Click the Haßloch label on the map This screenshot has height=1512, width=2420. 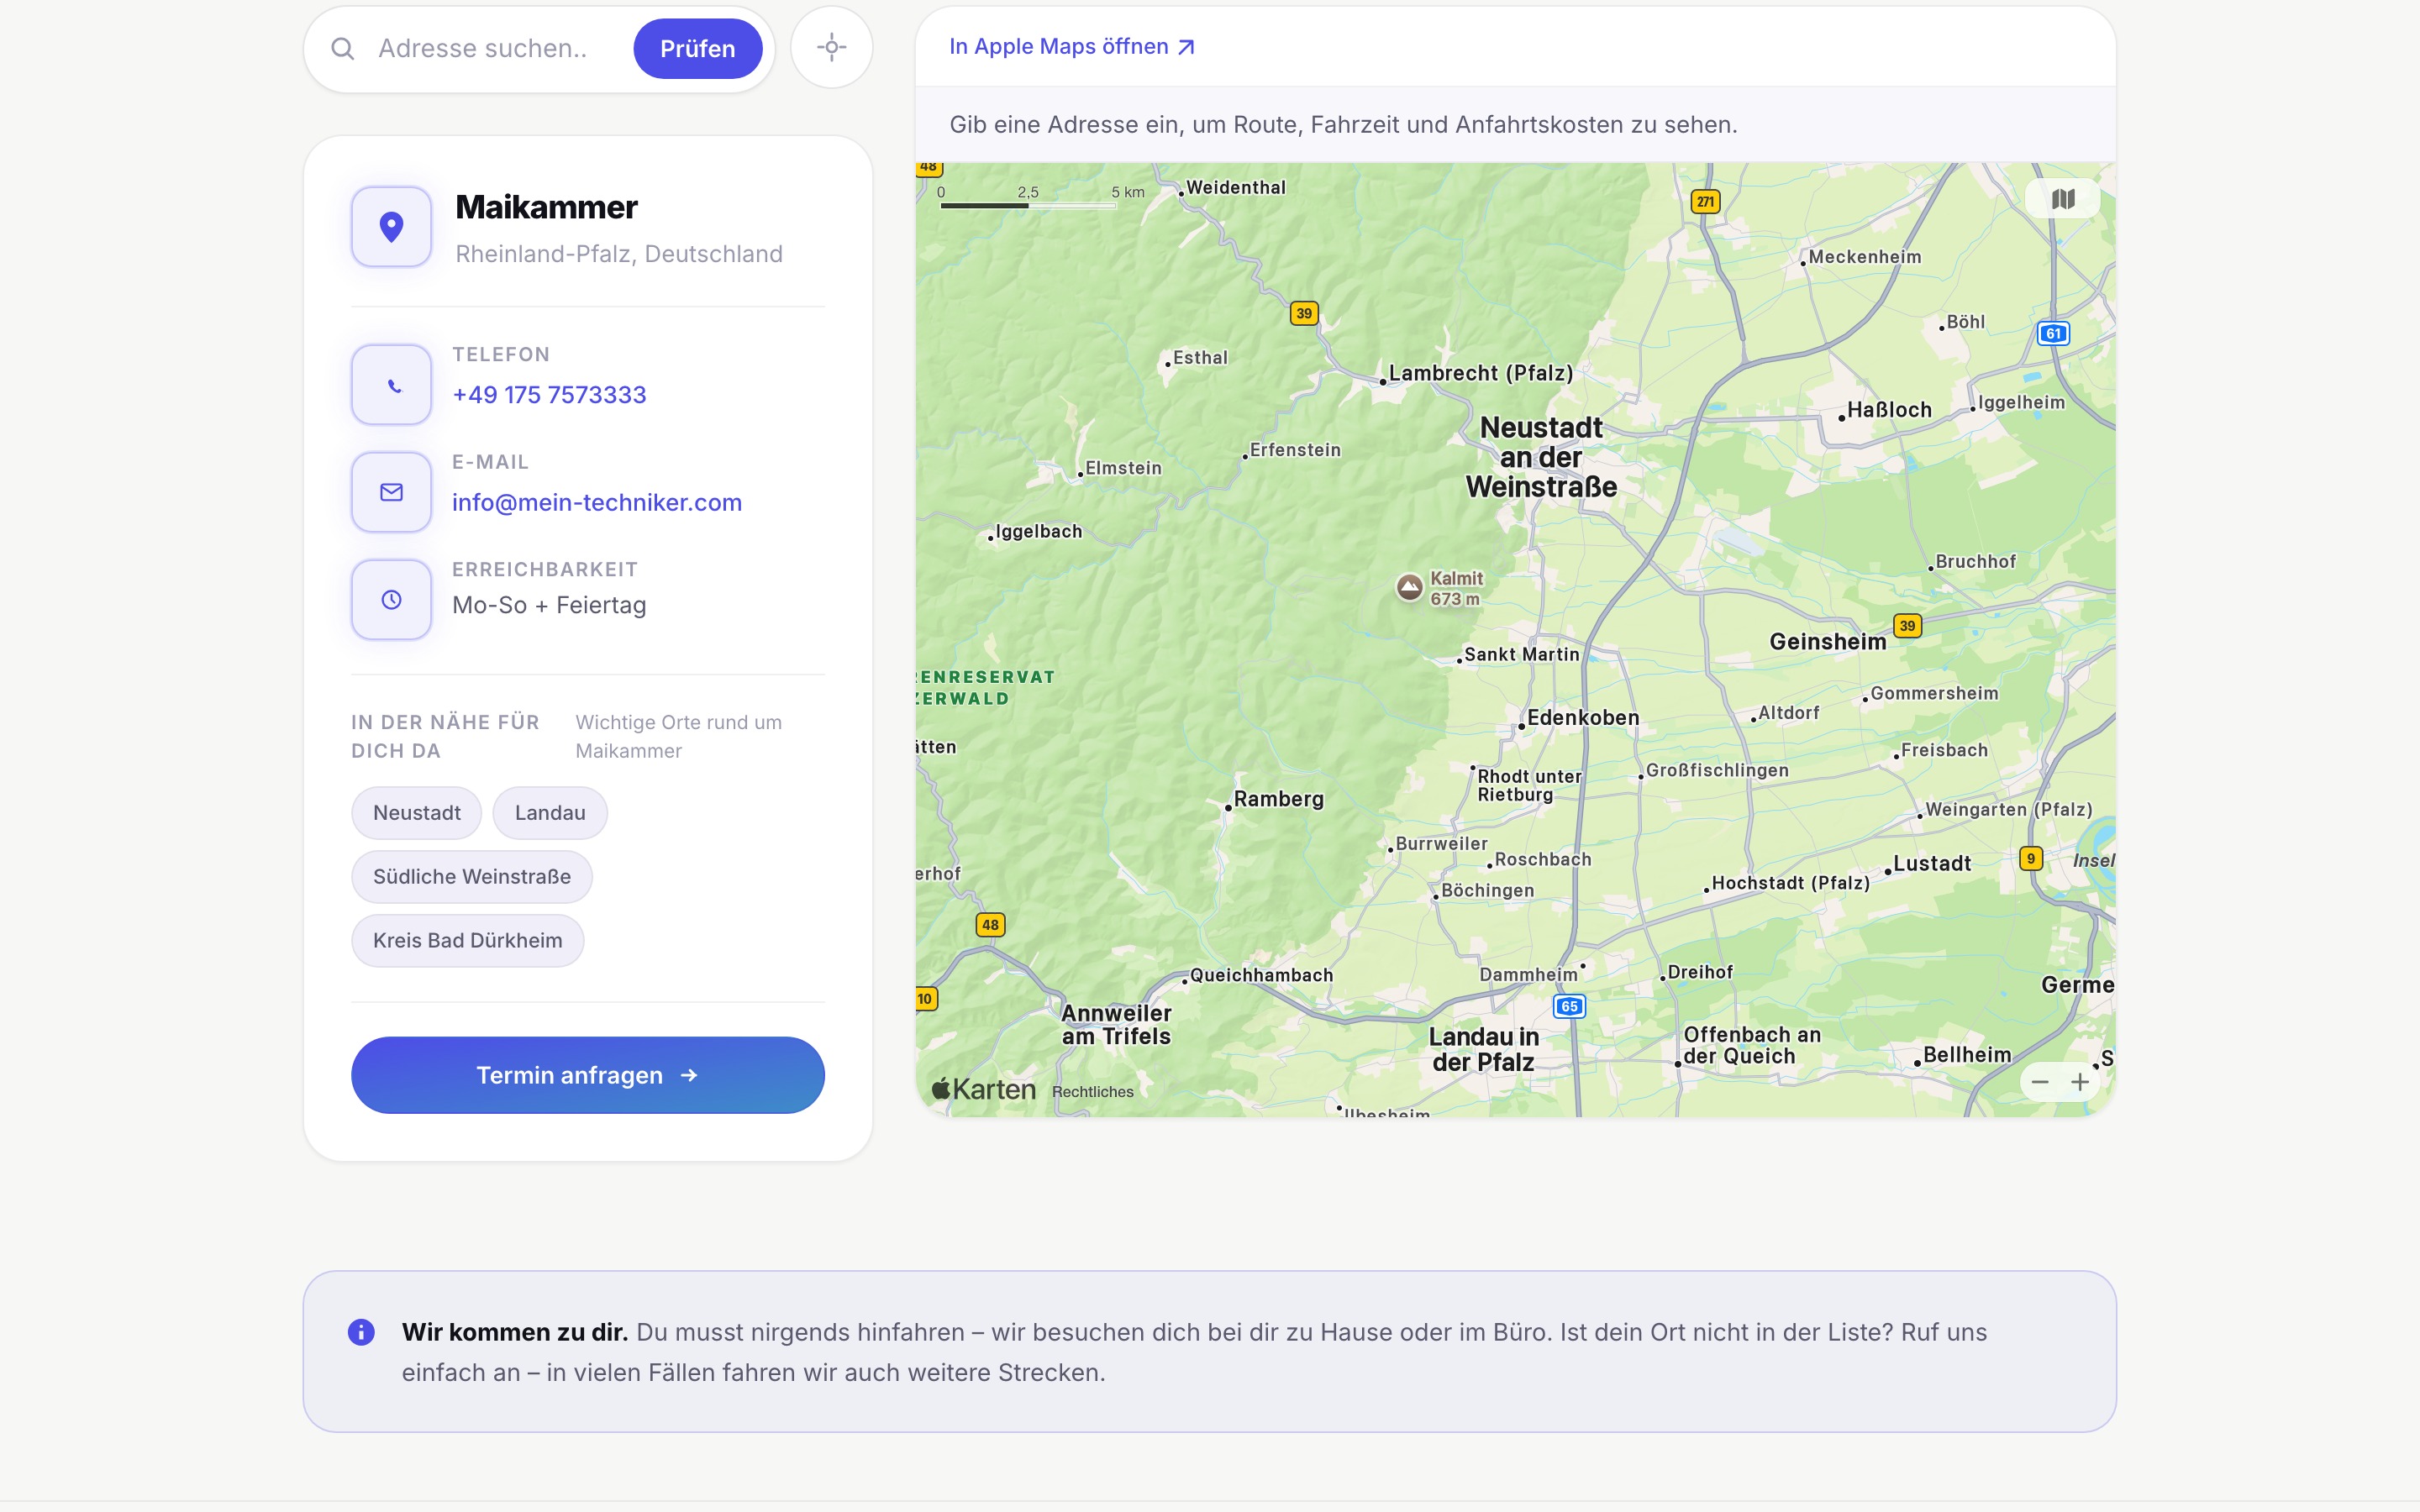[1889, 409]
